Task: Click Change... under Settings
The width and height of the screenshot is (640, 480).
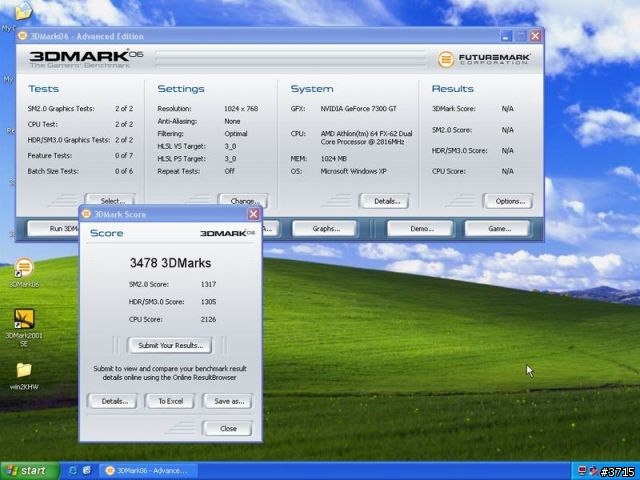Action: click(x=244, y=200)
